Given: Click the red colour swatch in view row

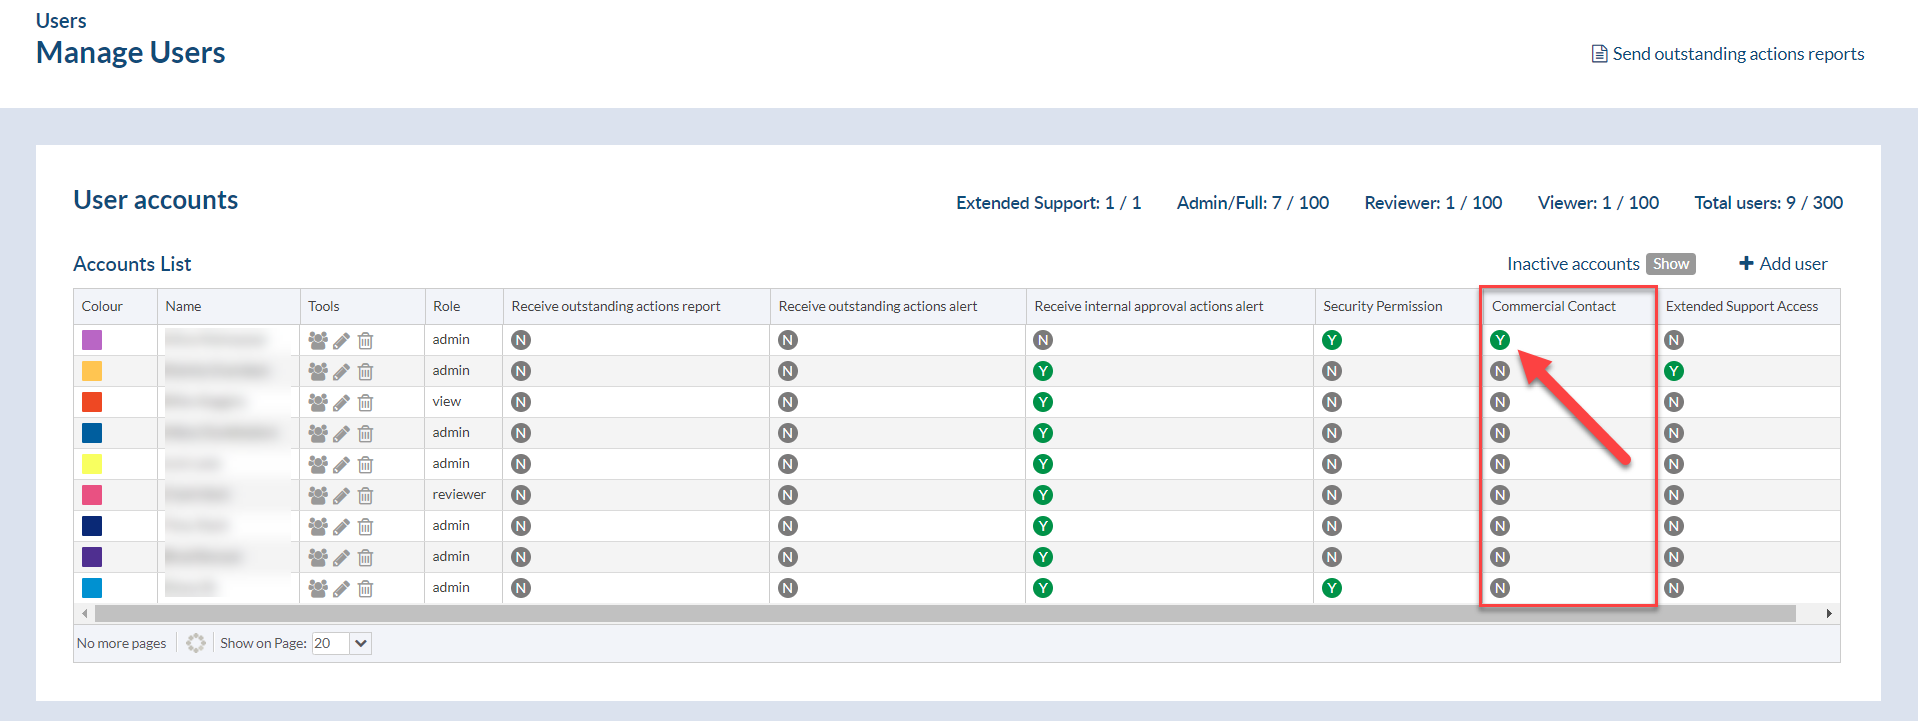Looking at the screenshot, I should [x=92, y=402].
